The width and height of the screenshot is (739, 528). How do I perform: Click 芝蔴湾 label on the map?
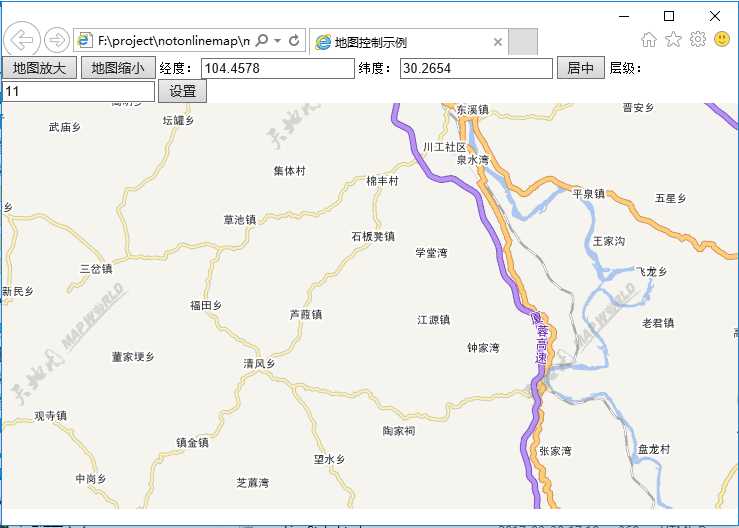click(253, 483)
